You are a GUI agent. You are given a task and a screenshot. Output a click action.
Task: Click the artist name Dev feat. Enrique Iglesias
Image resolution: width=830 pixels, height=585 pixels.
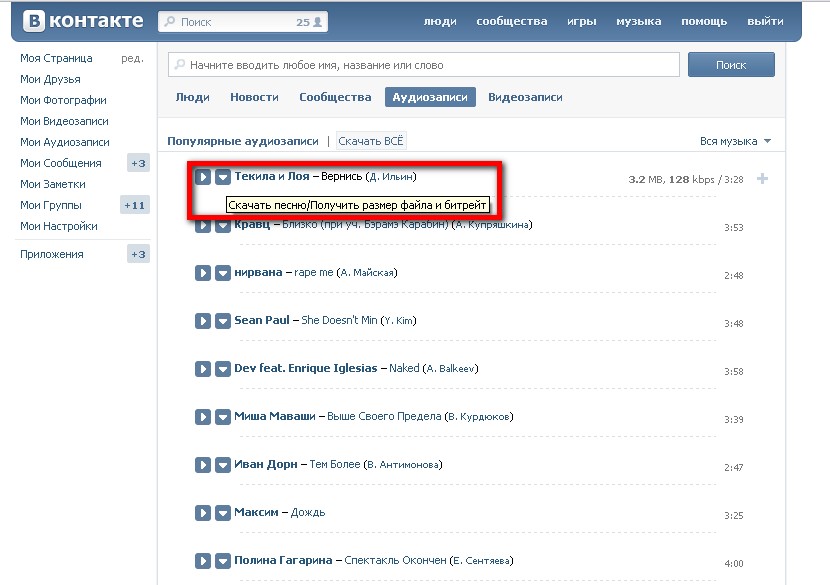tap(306, 368)
